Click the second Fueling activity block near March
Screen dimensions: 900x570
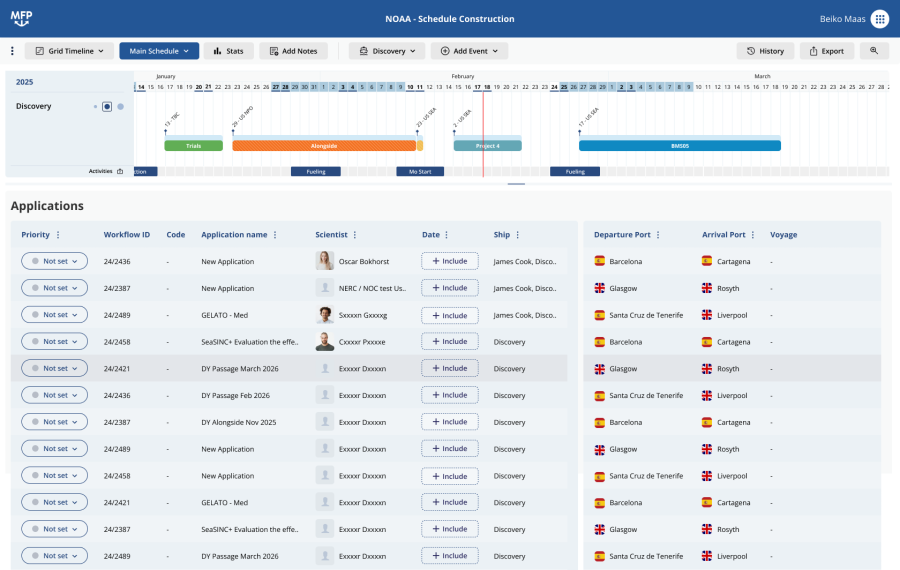coord(575,172)
